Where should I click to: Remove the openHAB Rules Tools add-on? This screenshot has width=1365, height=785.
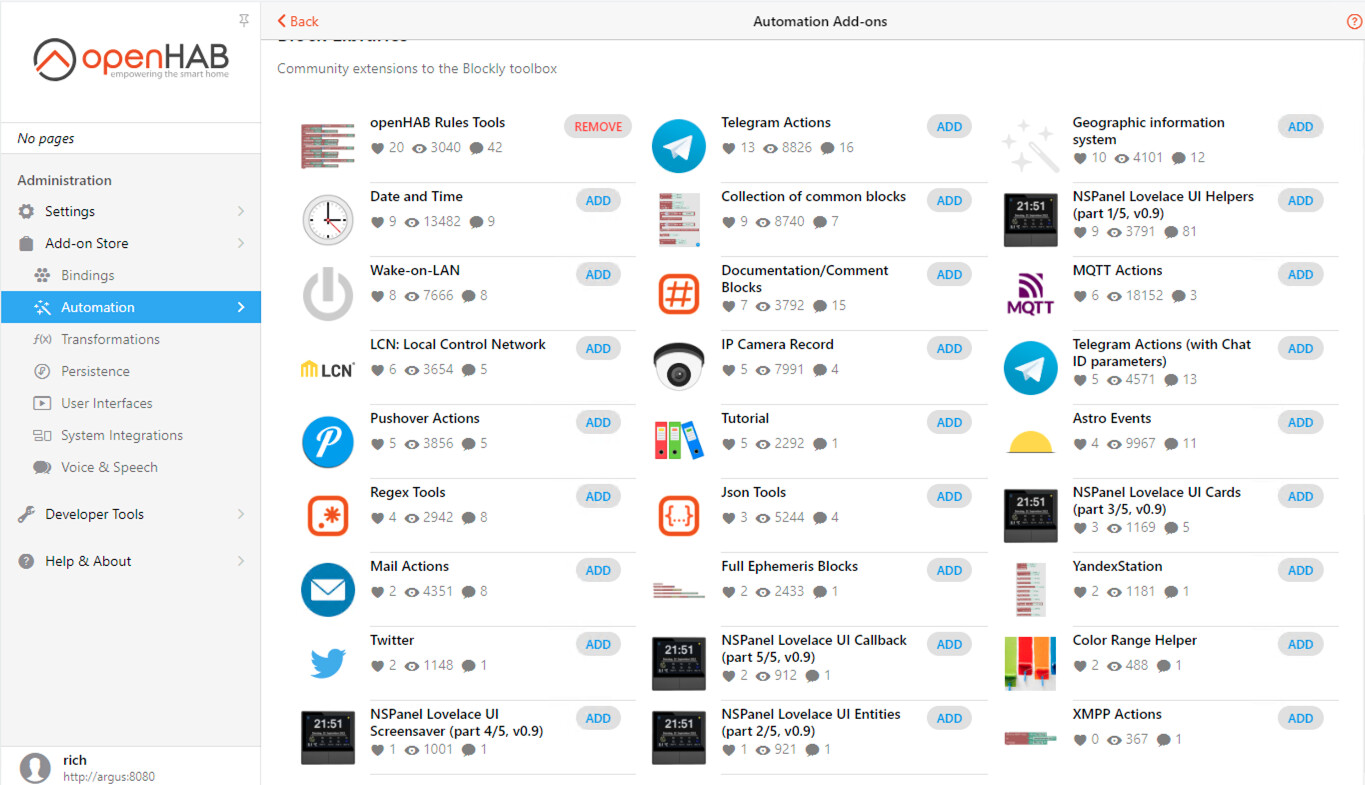pyautogui.click(x=598, y=127)
